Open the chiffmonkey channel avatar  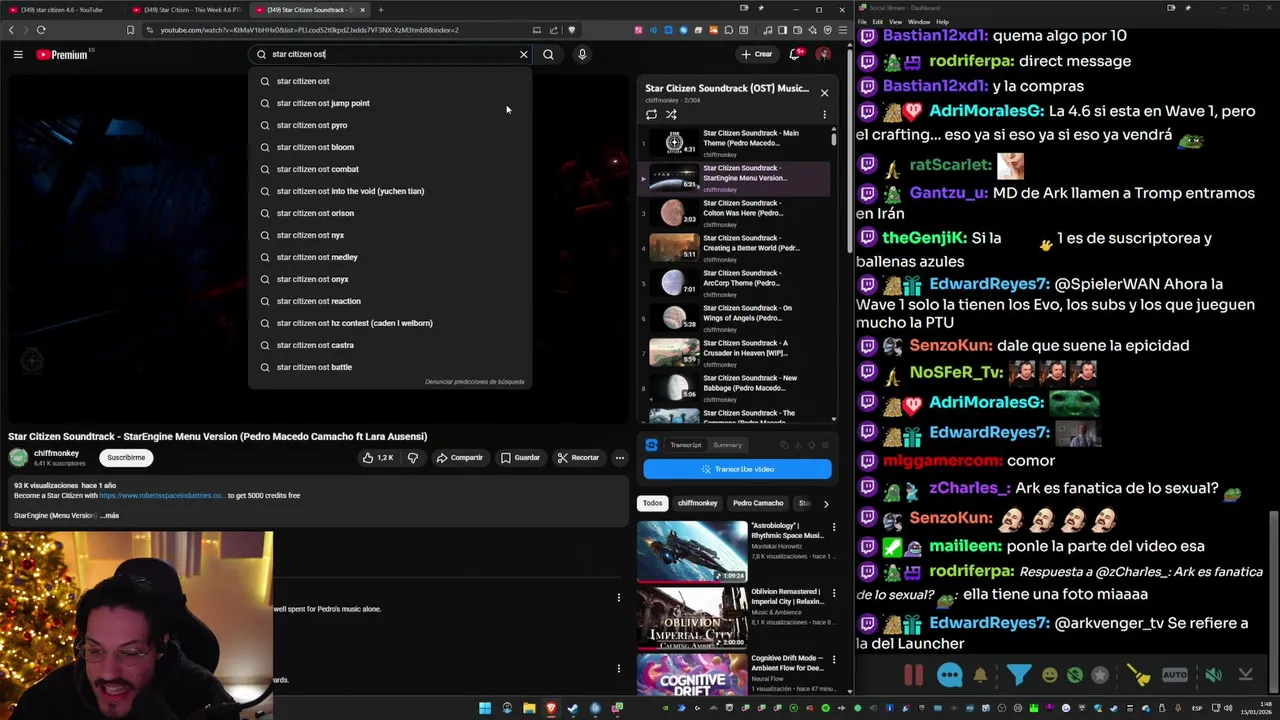coord(18,458)
